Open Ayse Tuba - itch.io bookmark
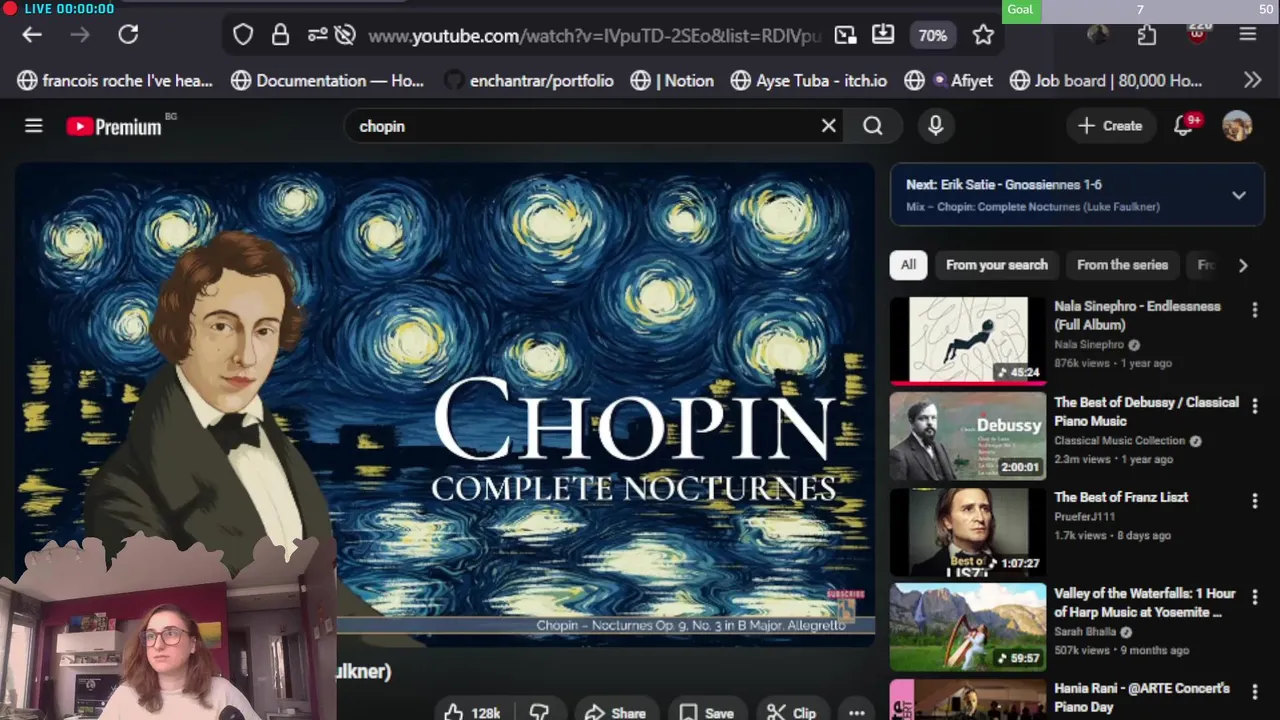Image resolution: width=1280 pixels, height=720 pixels. click(x=808, y=80)
